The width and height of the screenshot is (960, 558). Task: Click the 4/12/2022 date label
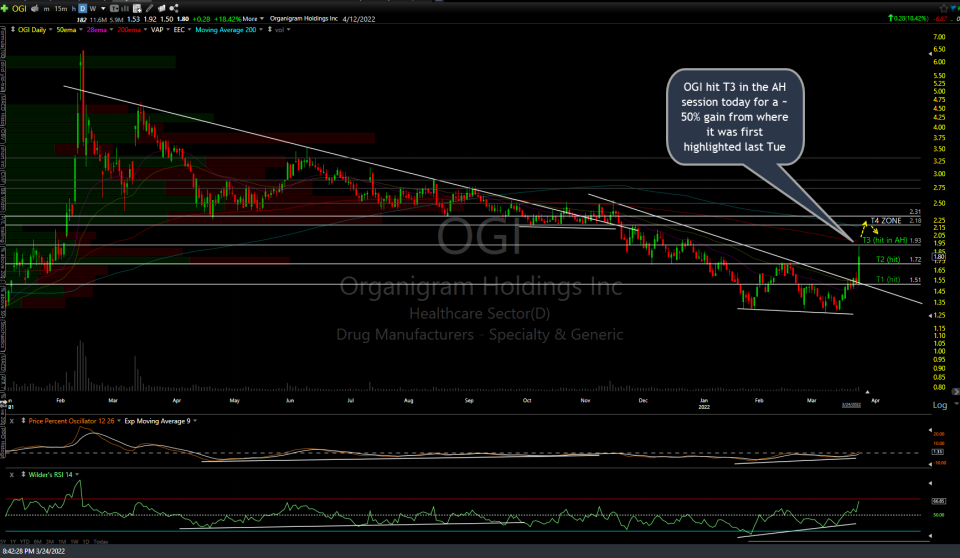(x=359, y=19)
